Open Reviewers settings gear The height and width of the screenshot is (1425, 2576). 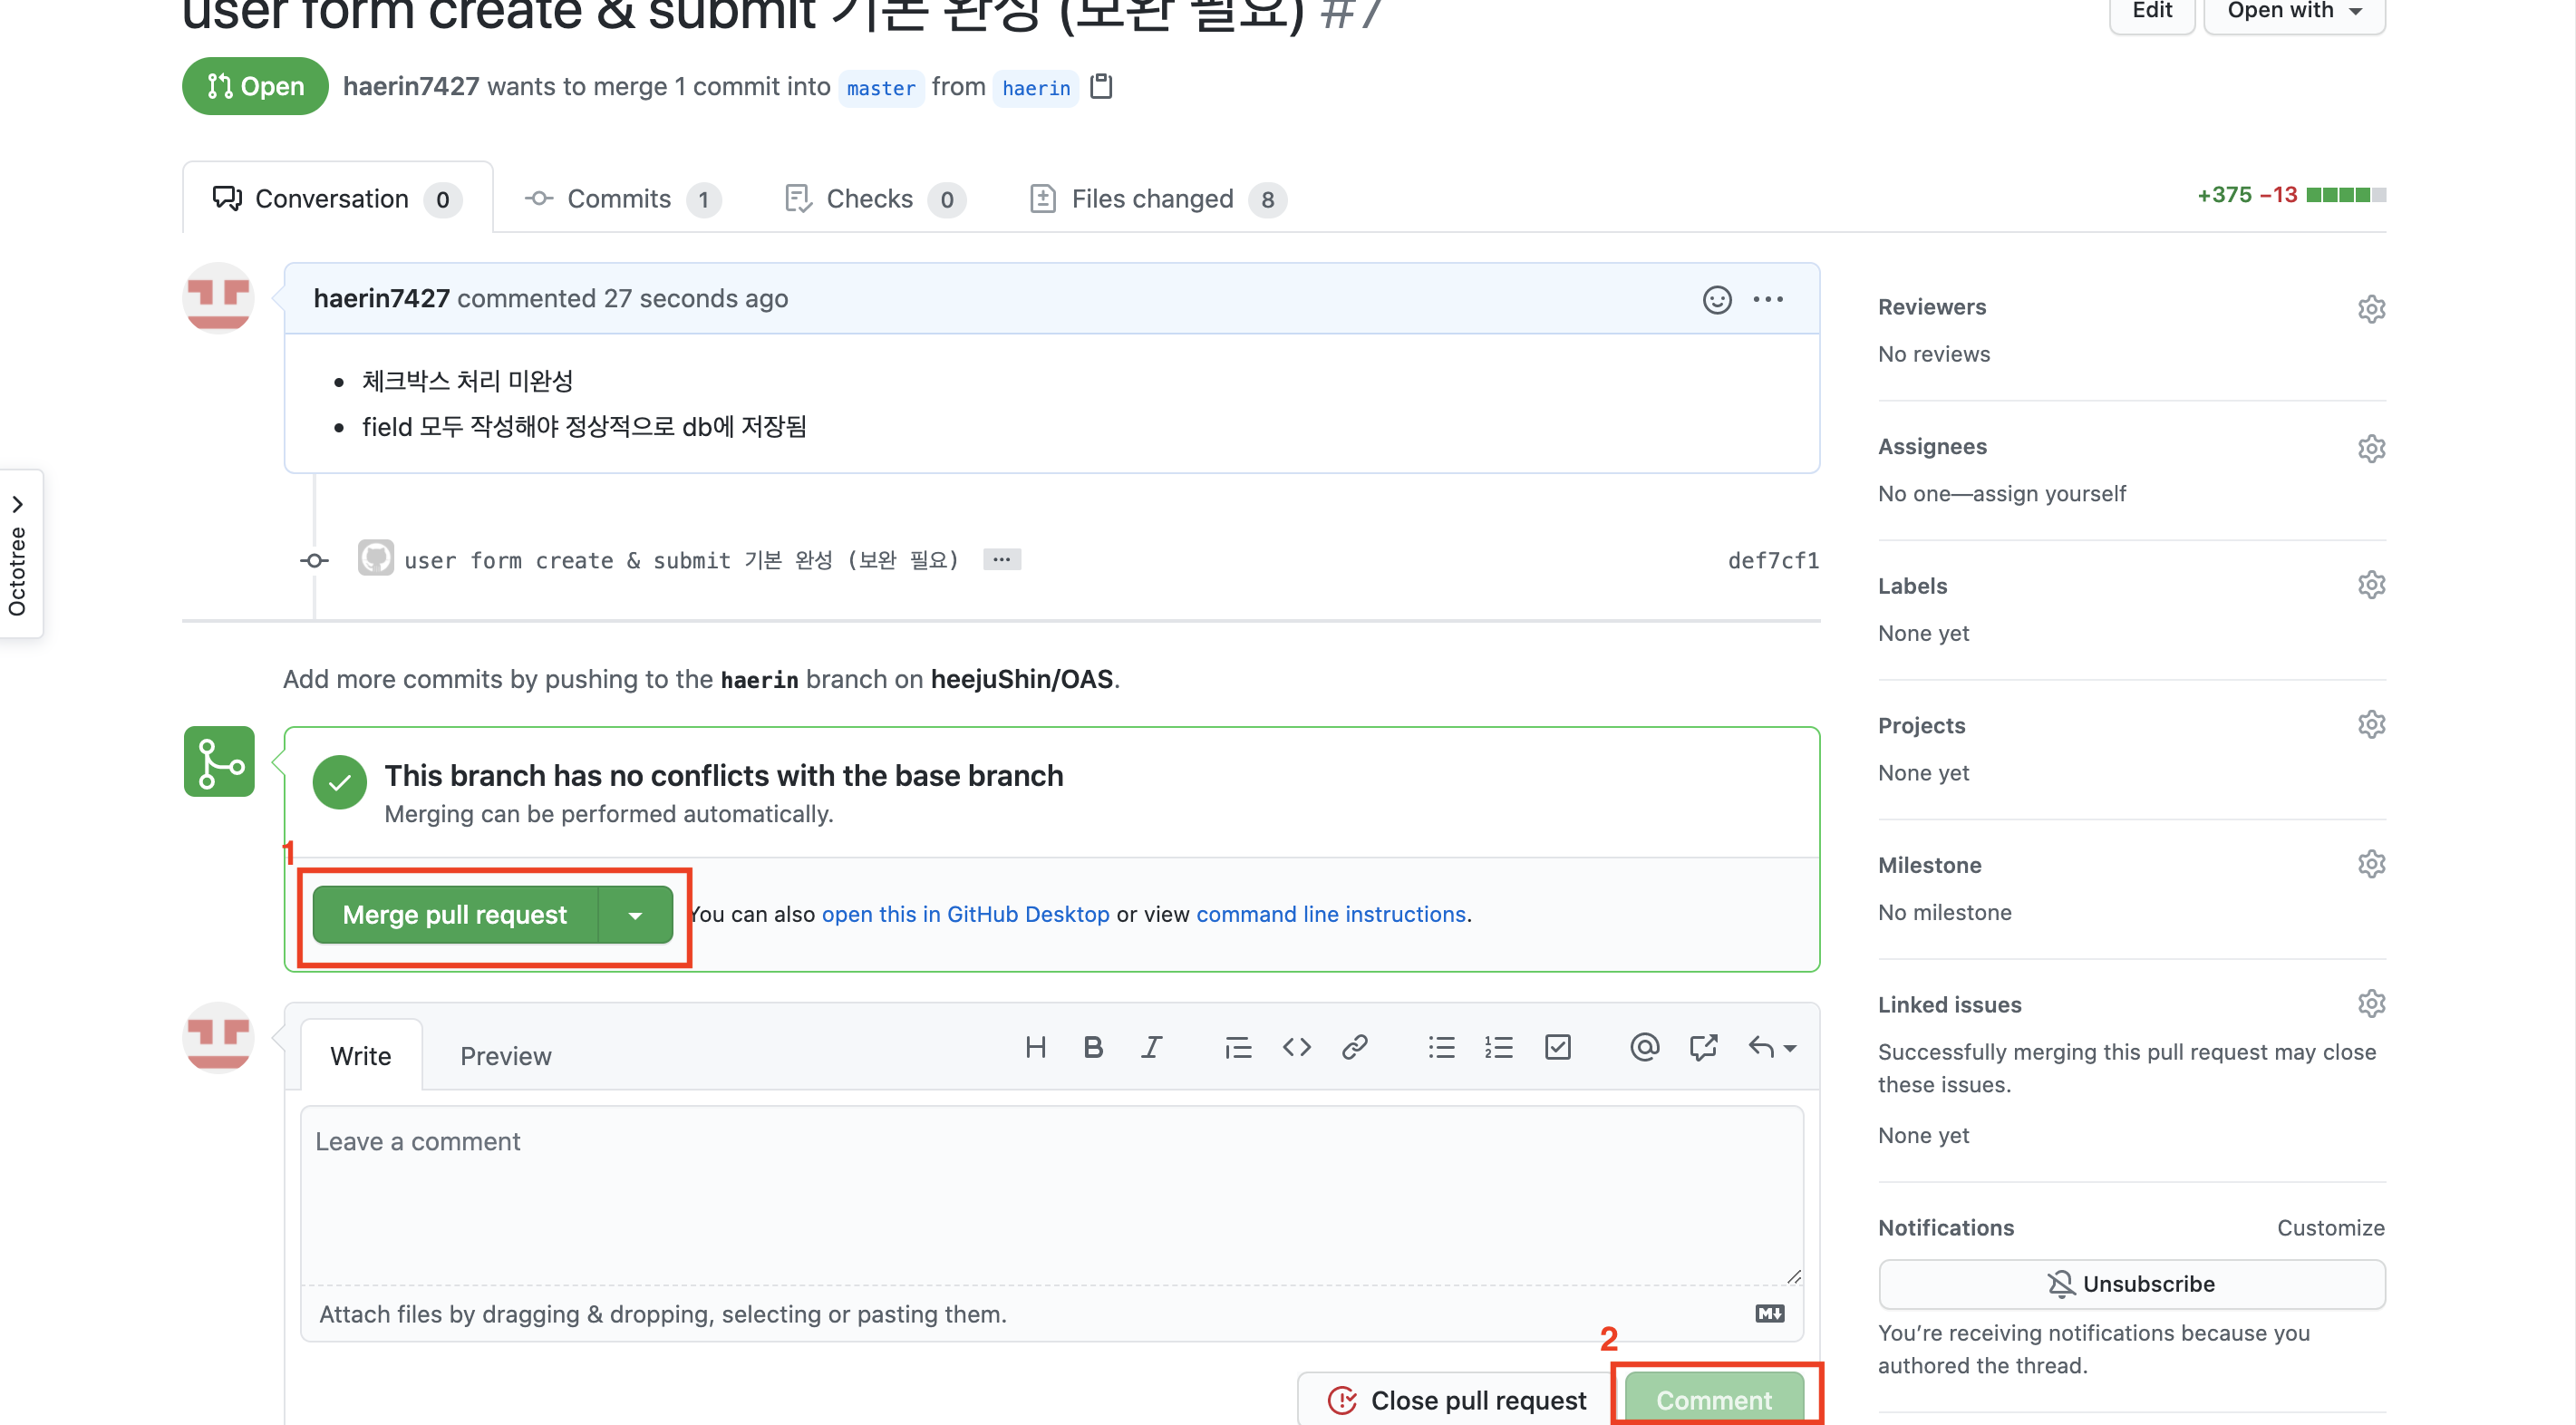click(x=2371, y=308)
